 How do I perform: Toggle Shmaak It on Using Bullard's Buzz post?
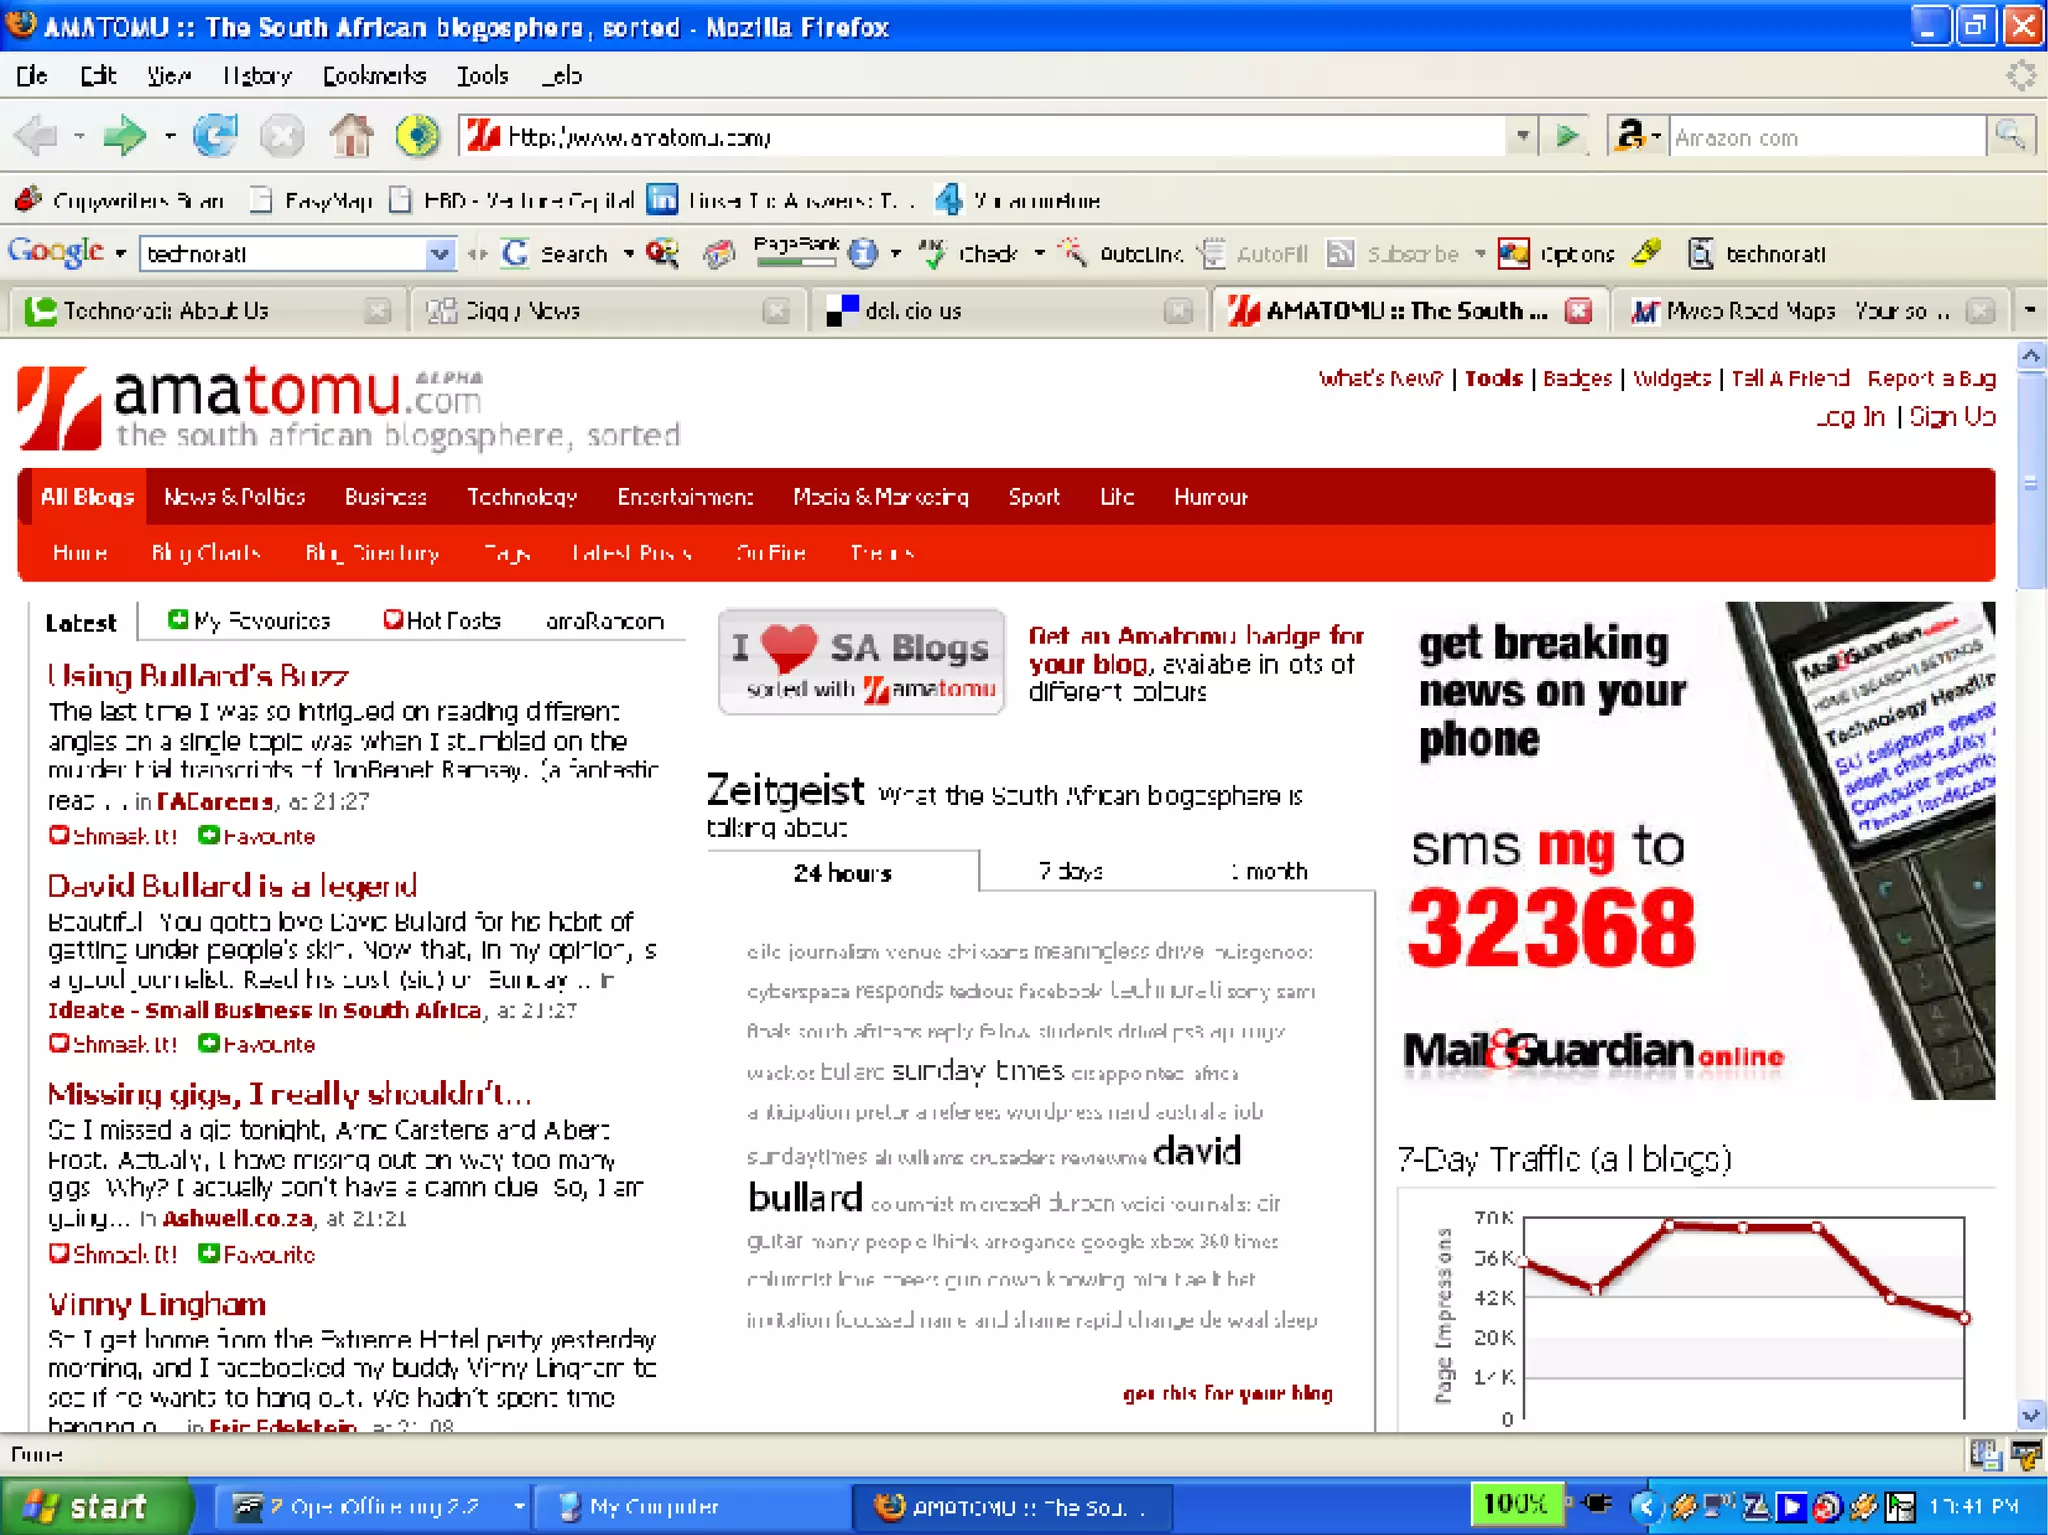112,836
